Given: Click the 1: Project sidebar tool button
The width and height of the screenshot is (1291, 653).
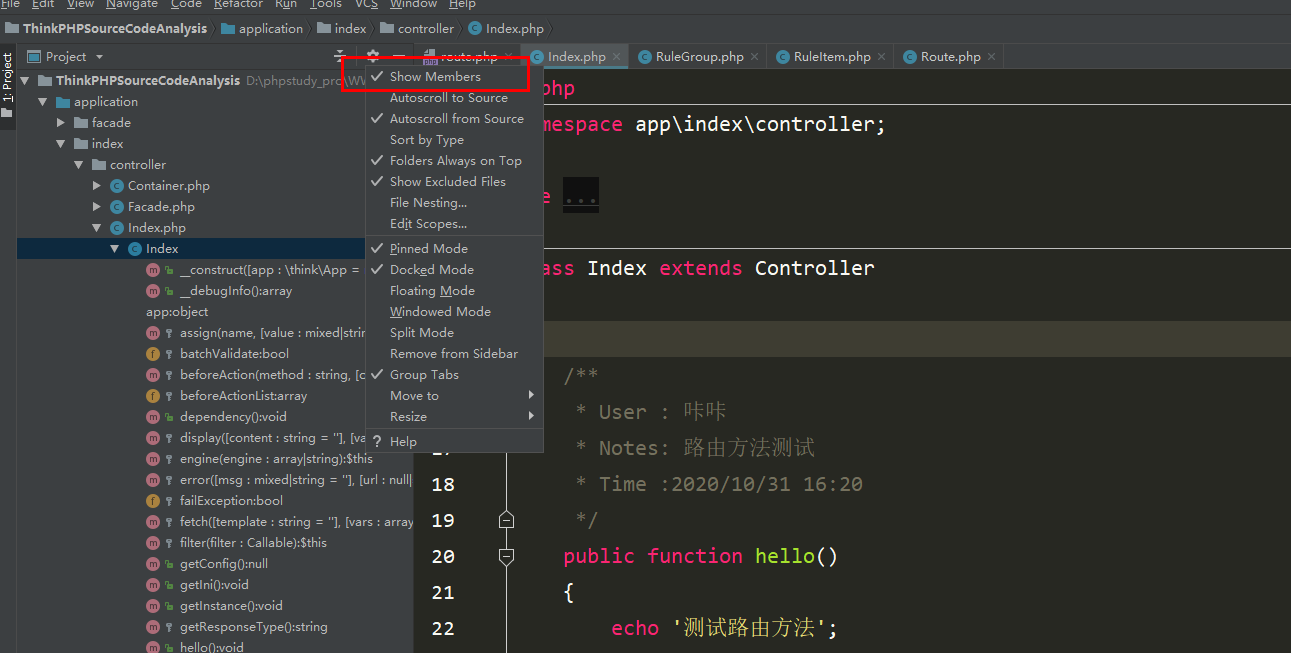Looking at the screenshot, I should [7, 78].
